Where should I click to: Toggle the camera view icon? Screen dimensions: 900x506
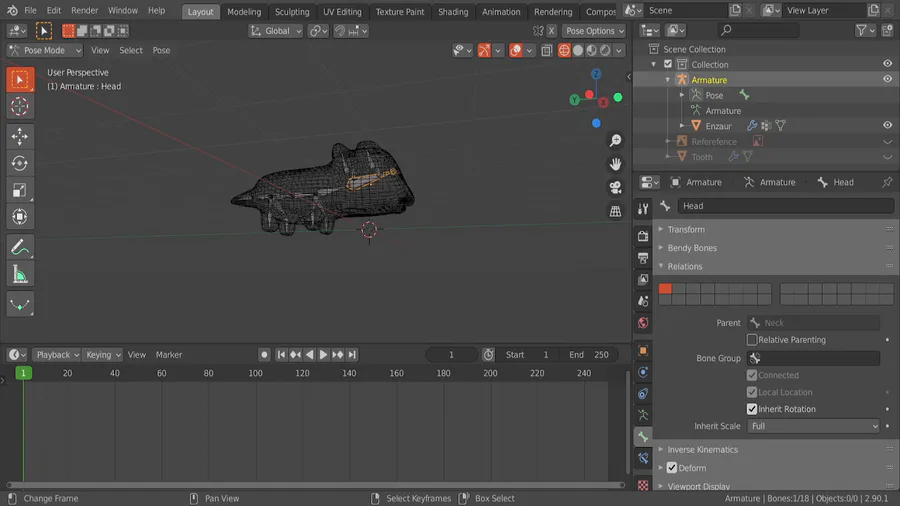pyautogui.click(x=615, y=188)
